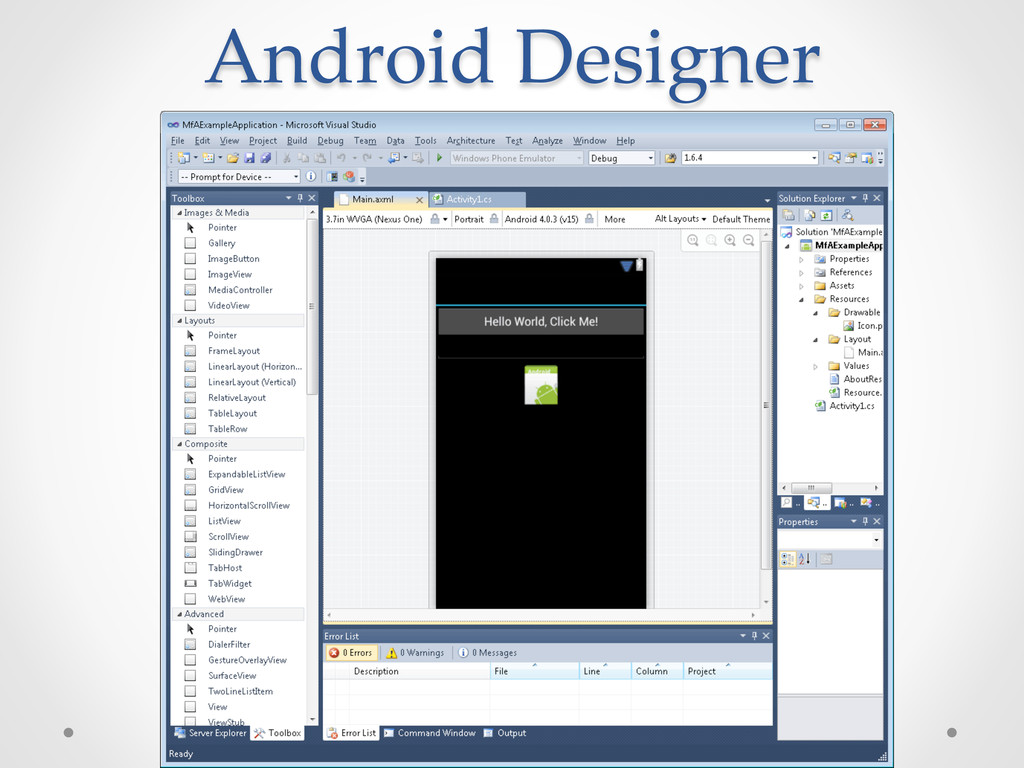Image resolution: width=1024 pixels, height=768 pixels.
Task: Collapse the Advanced toolbox group
Action: pos(180,615)
